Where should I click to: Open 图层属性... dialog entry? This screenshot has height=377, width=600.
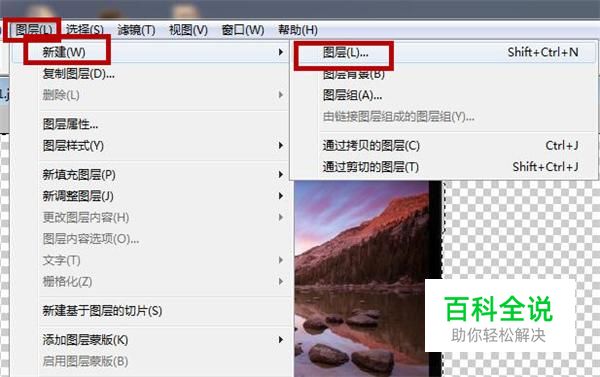click(x=70, y=124)
